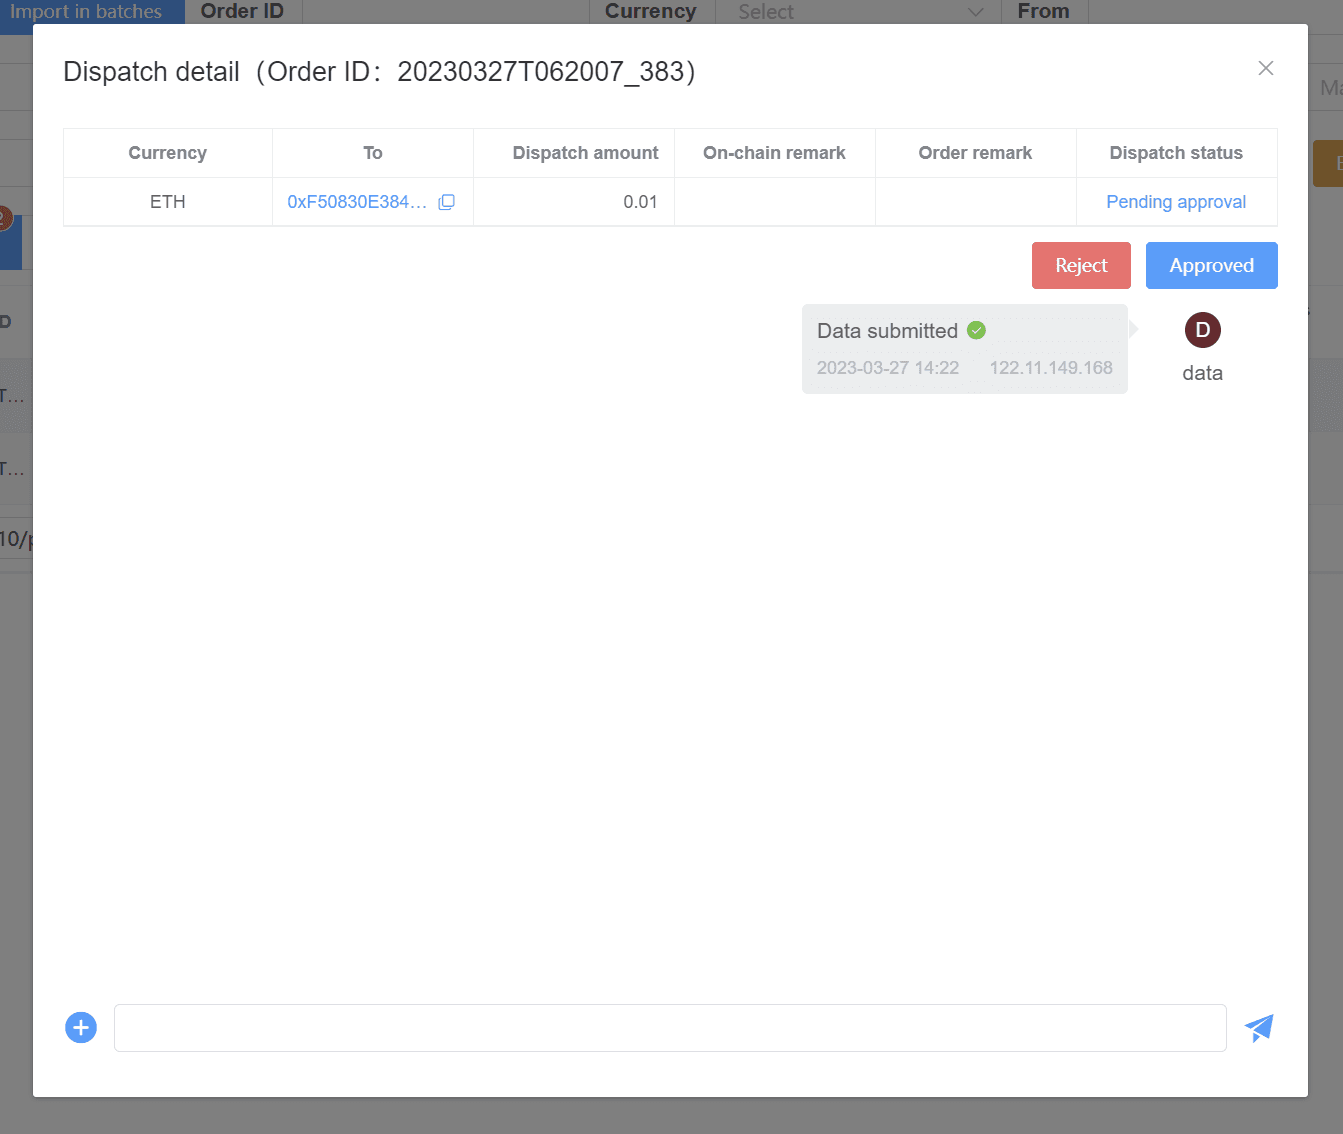Click the Order ID filter label

pos(241,11)
